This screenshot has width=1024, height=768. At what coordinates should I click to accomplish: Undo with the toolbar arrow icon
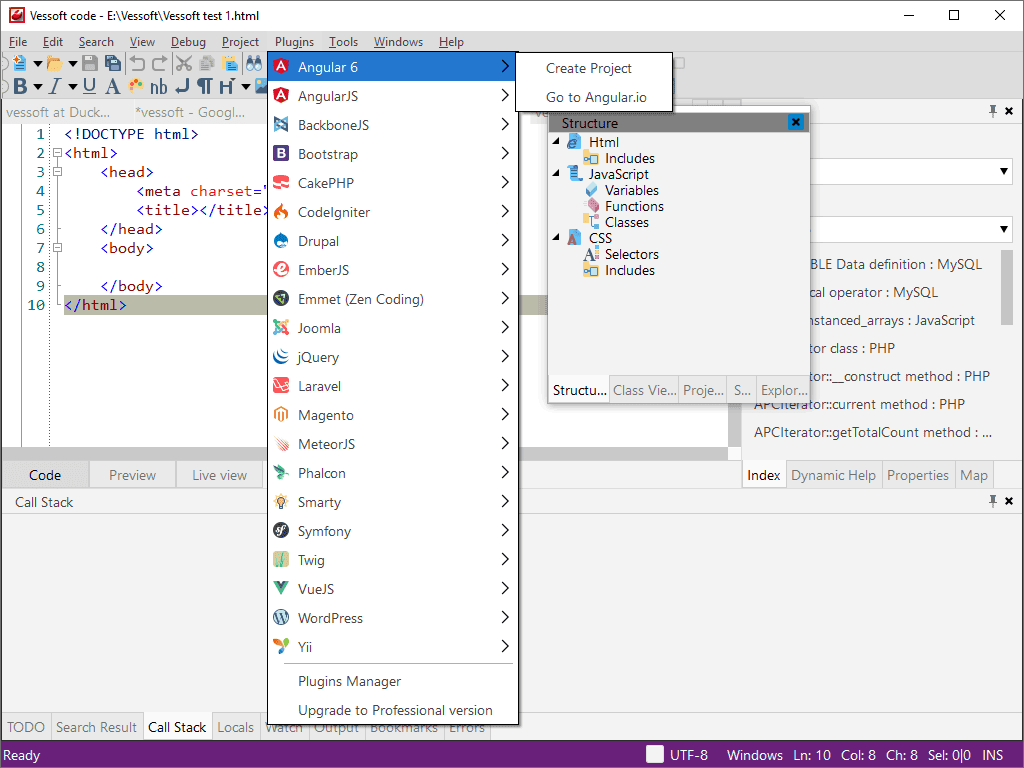(137, 63)
